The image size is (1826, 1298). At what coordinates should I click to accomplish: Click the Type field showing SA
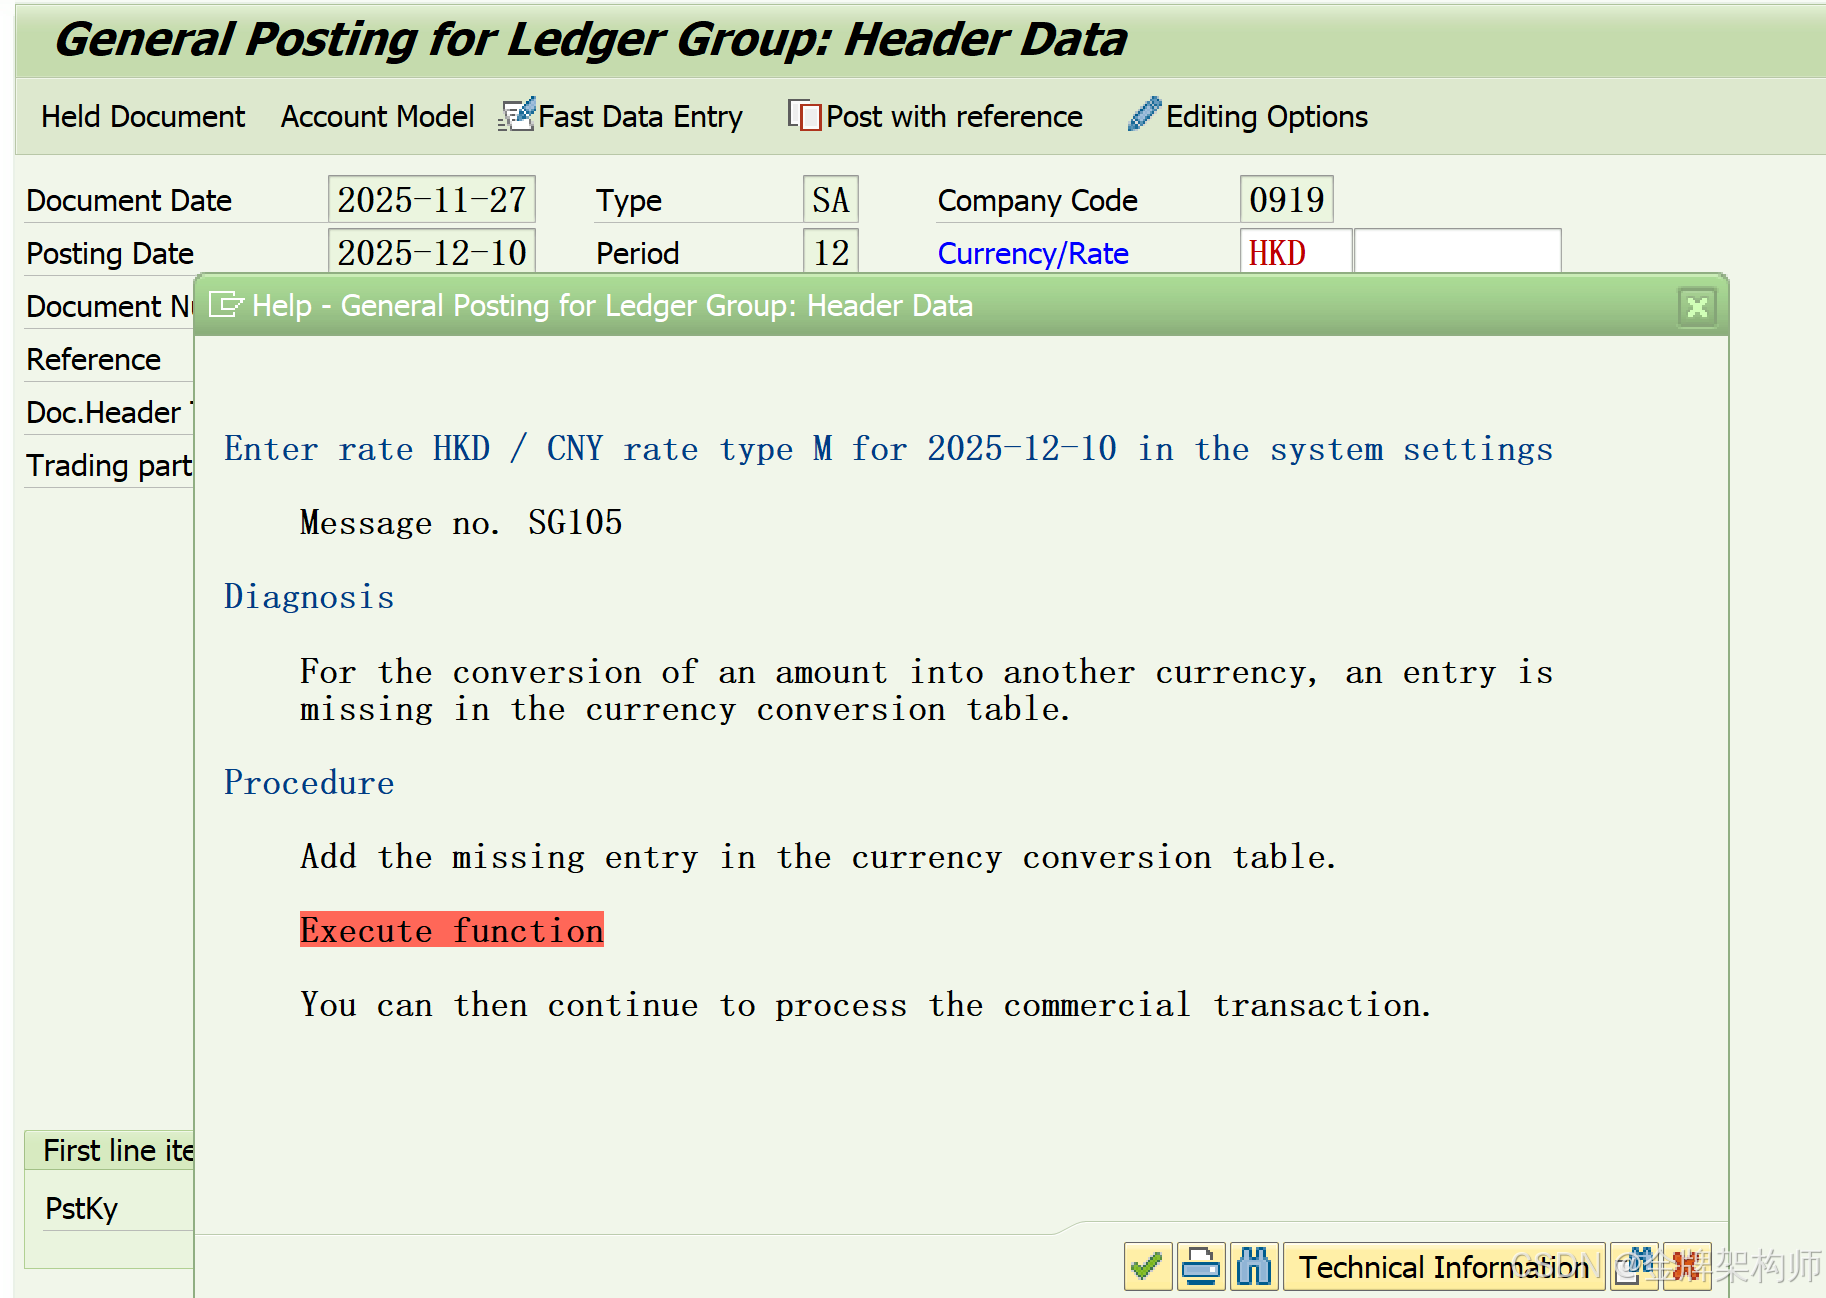(x=830, y=199)
